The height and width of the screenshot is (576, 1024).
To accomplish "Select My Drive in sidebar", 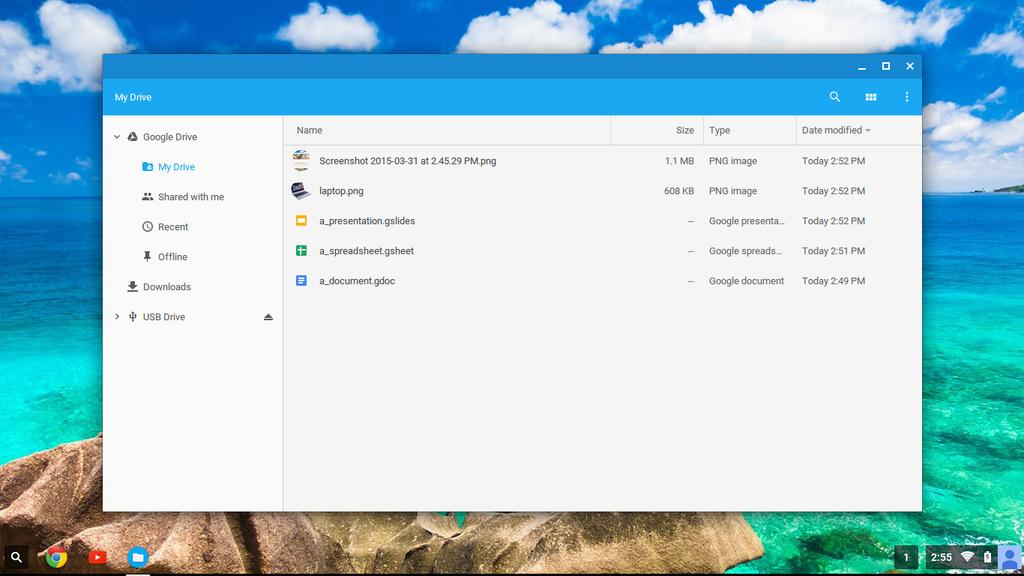I will pyautogui.click(x=176, y=167).
